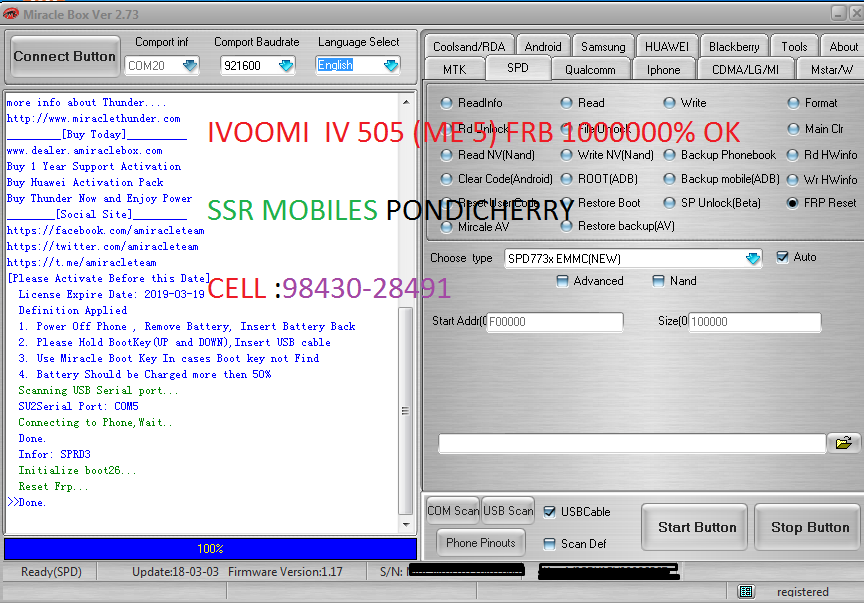Open the Tools tab
The width and height of the screenshot is (864, 603).
pos(794,47)
